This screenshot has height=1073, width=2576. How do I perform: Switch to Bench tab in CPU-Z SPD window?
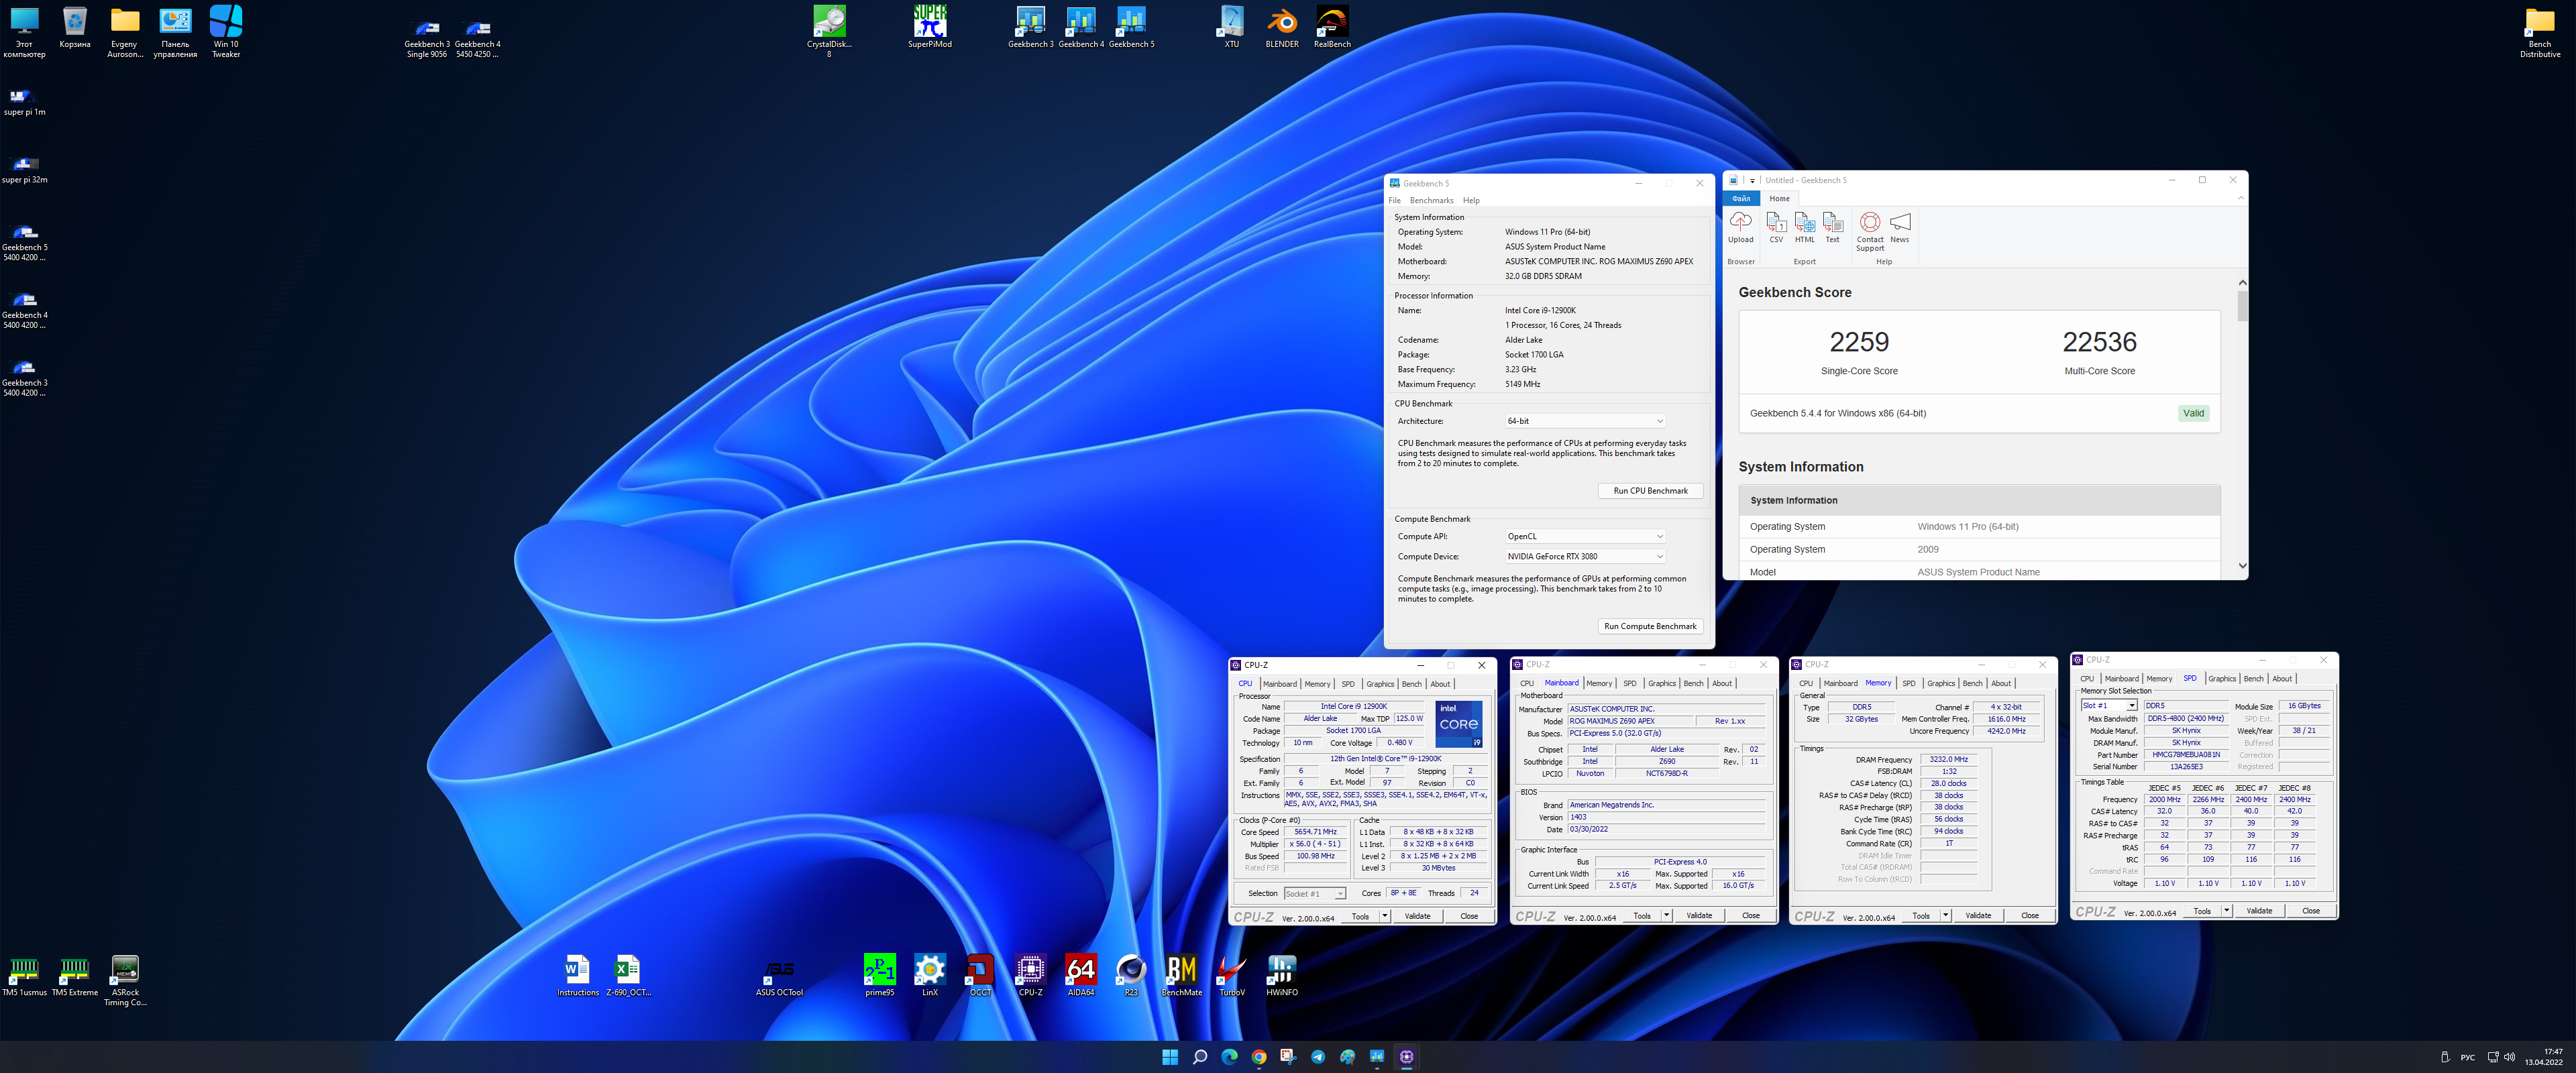pyautogui.click(x=2253, y=679)
